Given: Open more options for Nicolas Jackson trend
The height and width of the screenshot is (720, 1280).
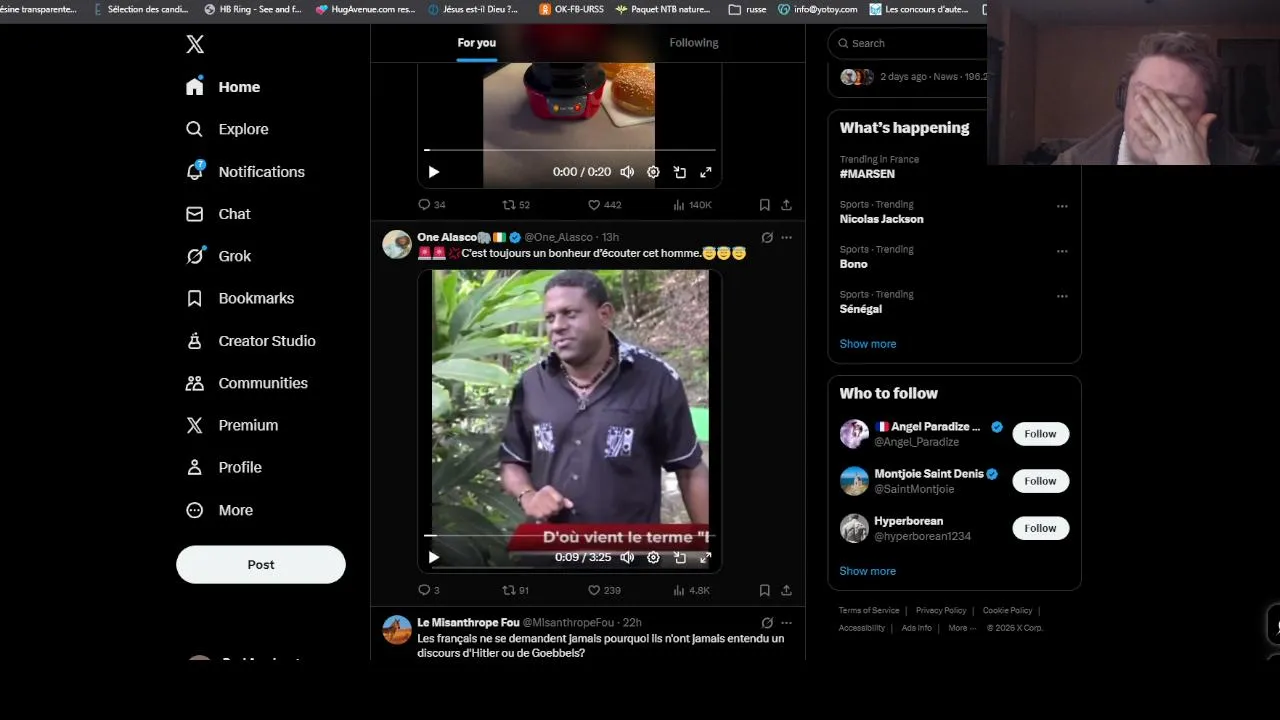Looking at the screenshot, I should point(1062,206).
